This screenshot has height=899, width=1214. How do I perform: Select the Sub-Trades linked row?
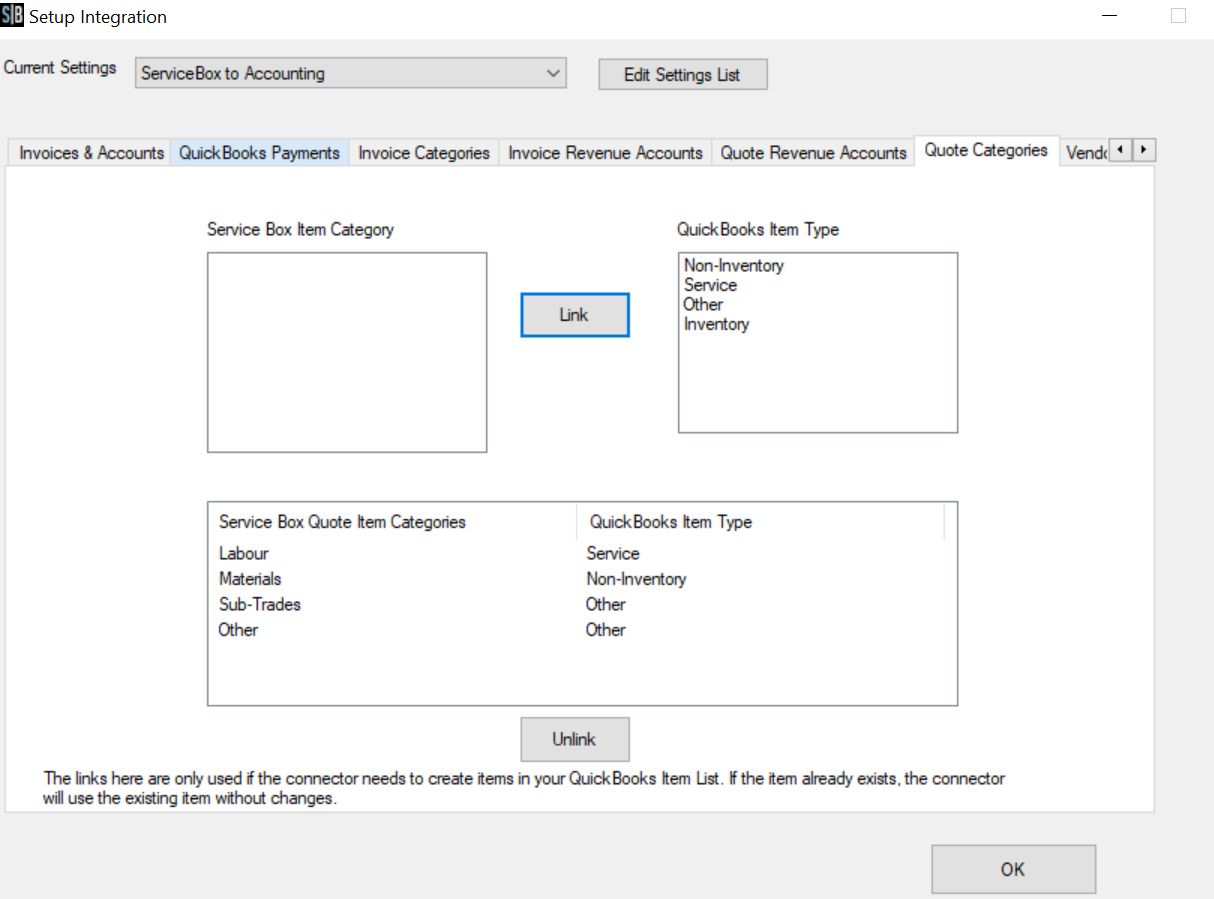(x=582, y=604)
